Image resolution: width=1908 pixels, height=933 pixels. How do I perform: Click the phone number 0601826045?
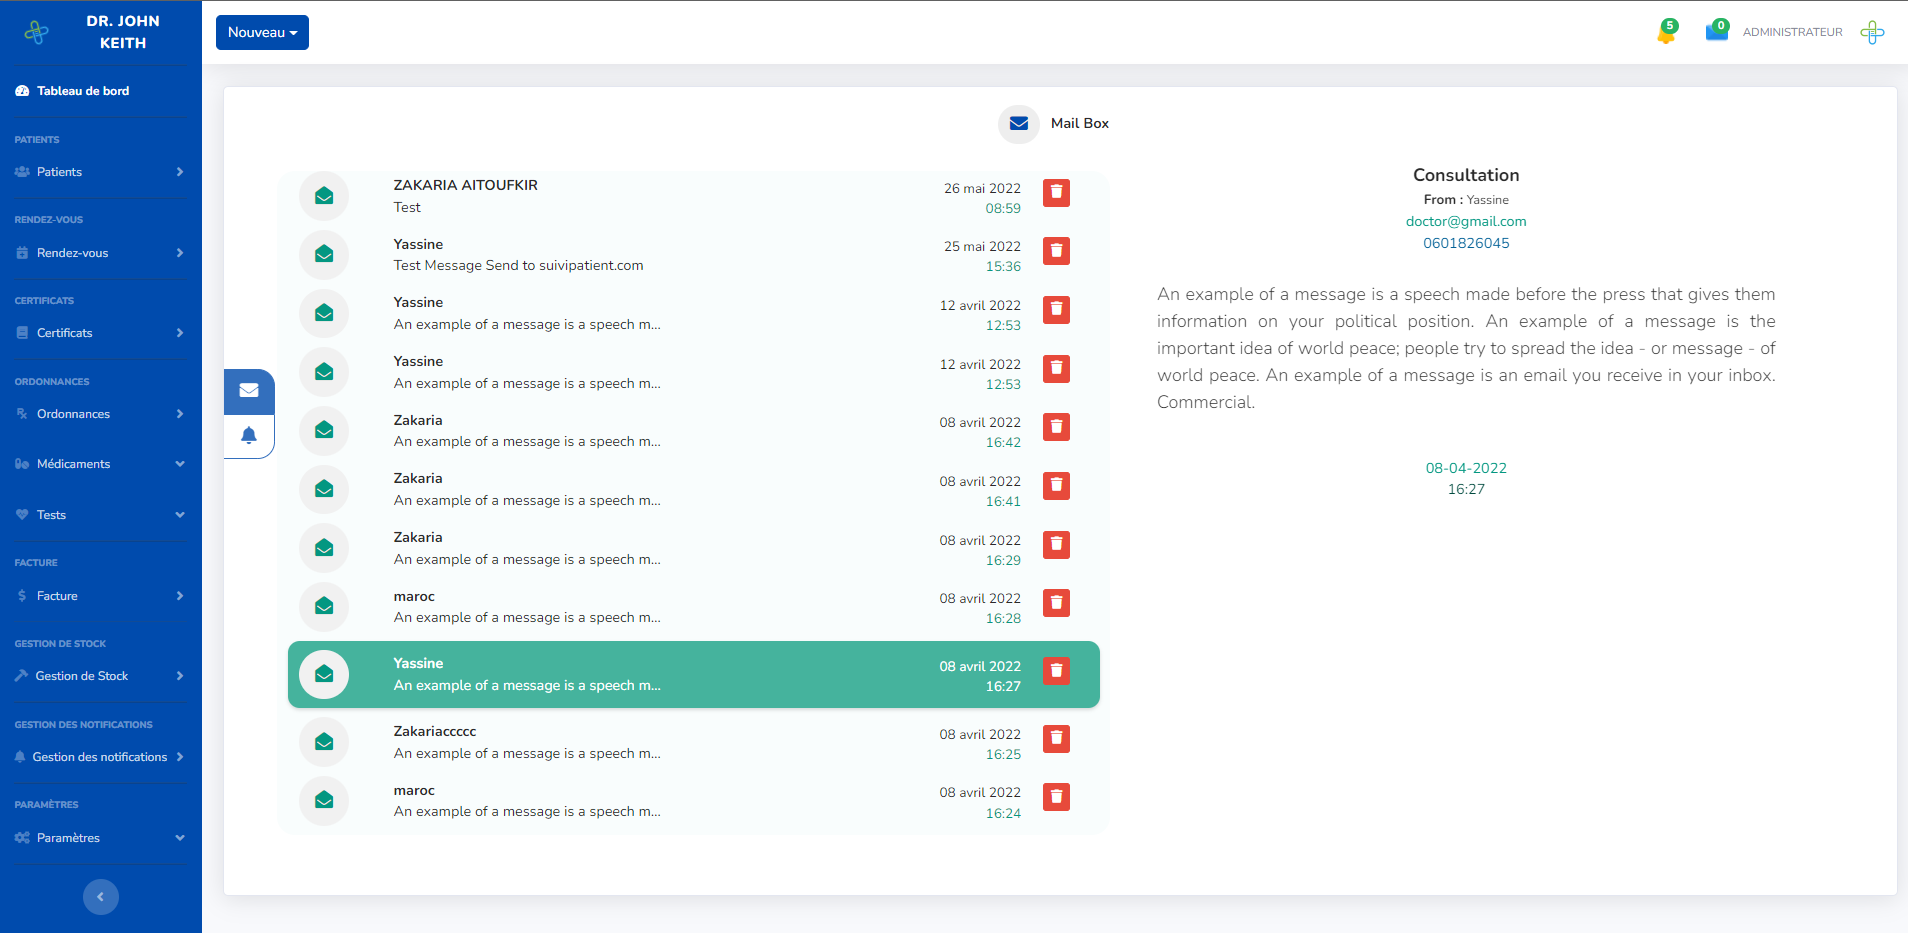(1466, 243)
